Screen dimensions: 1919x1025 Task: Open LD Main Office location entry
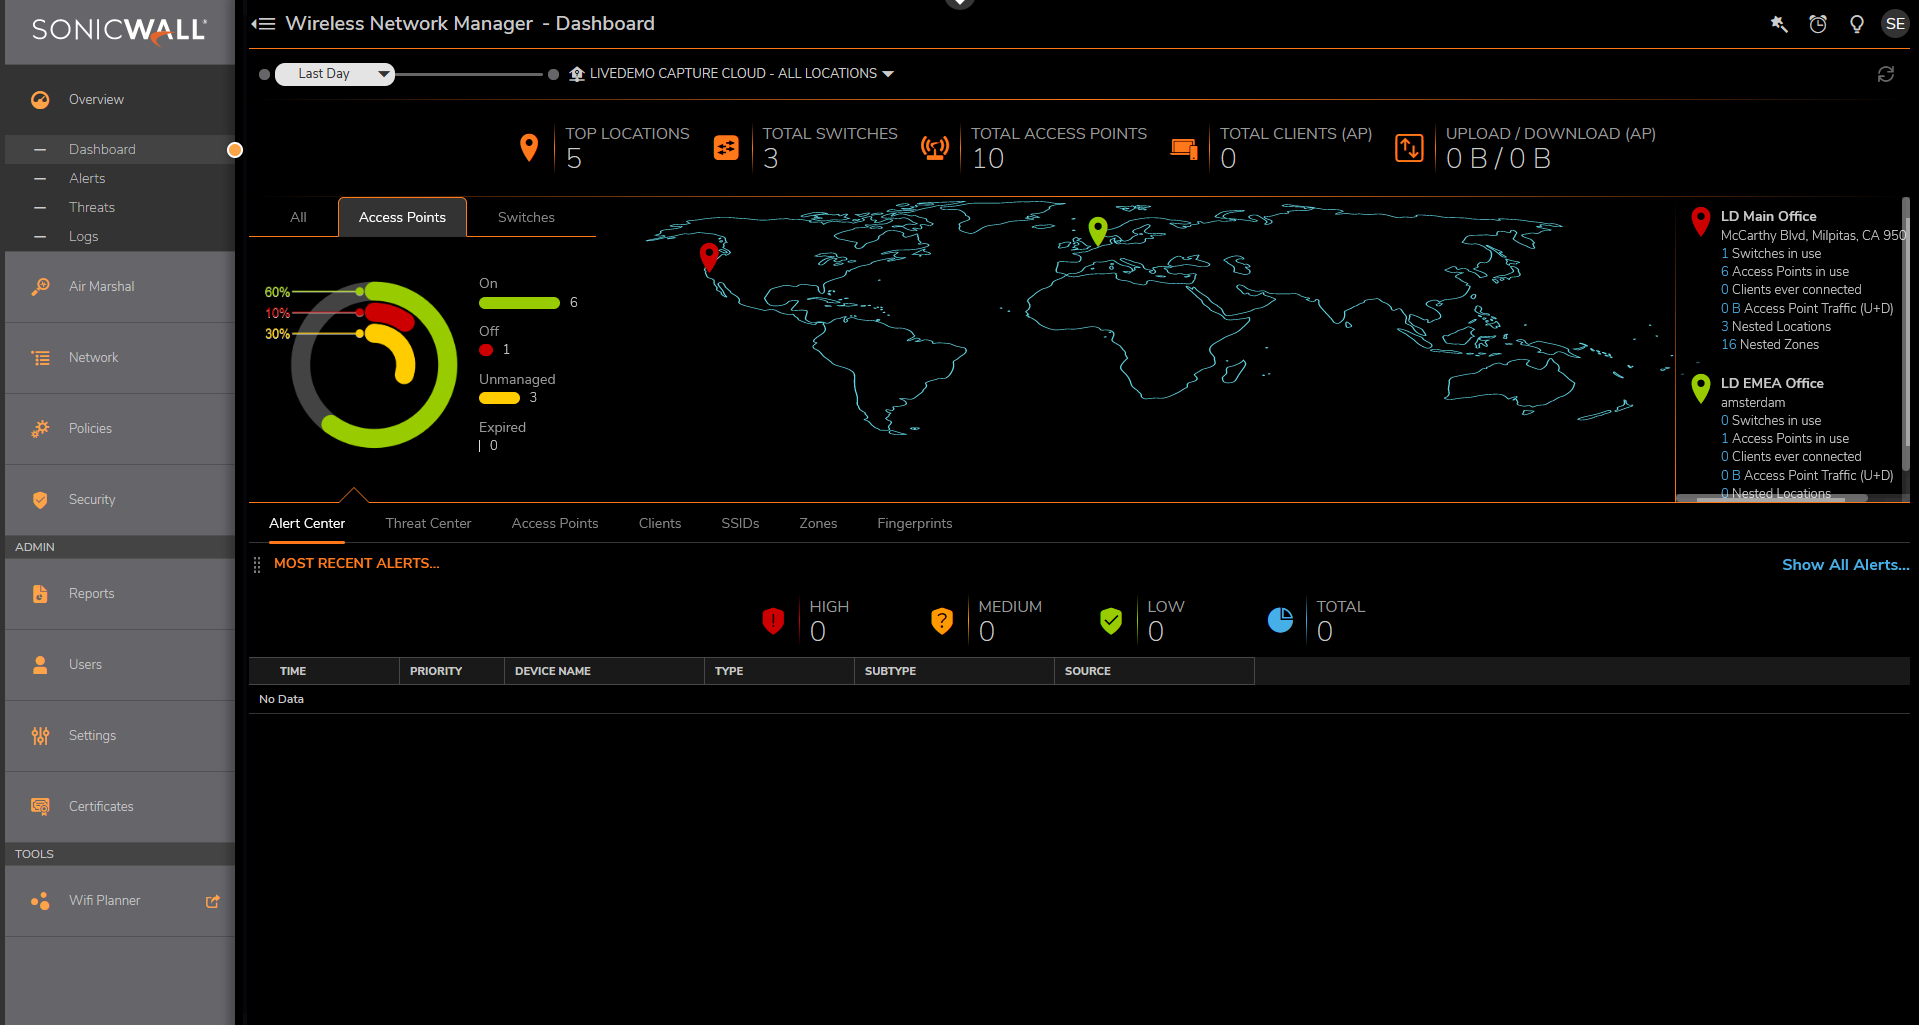pos(1768,216)
